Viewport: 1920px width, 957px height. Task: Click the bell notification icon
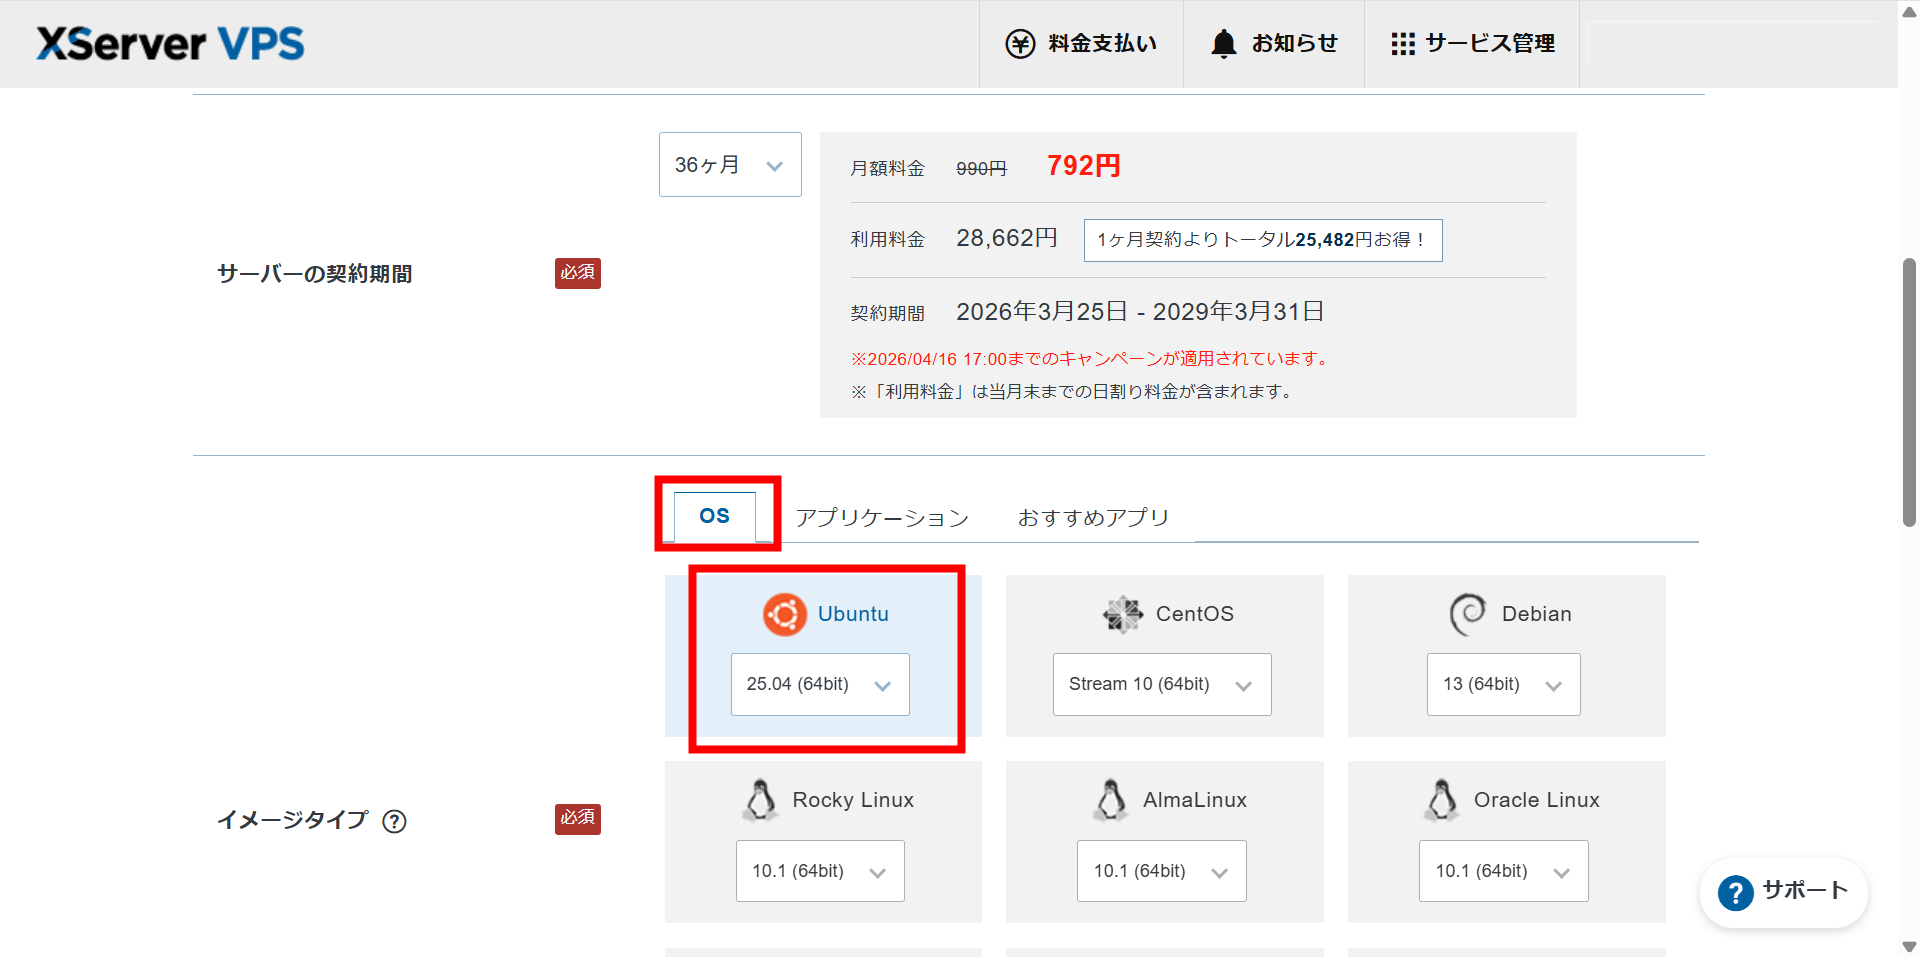pos(1223,44)
